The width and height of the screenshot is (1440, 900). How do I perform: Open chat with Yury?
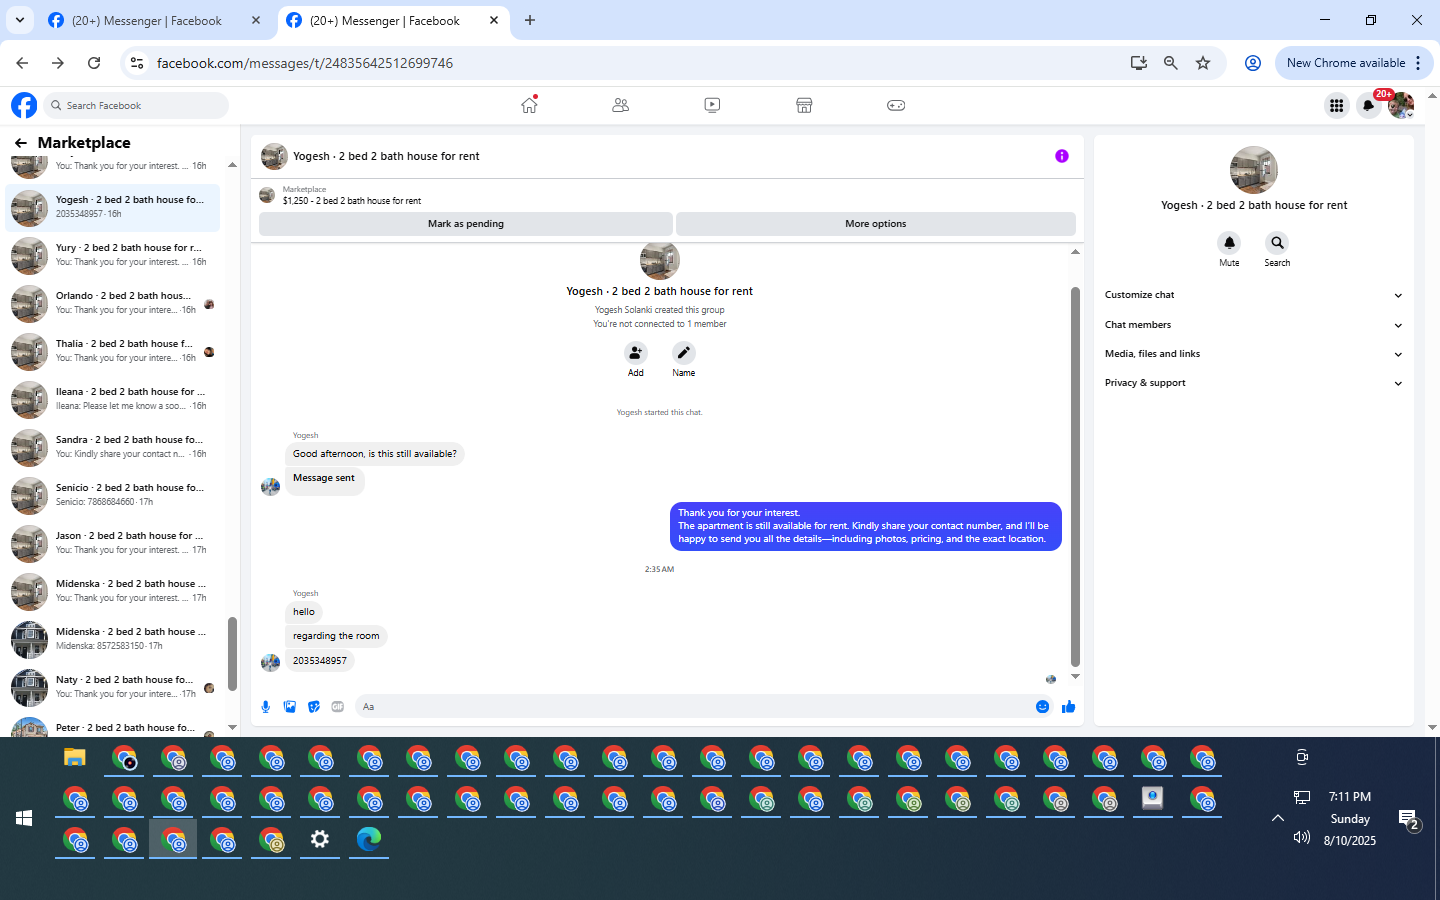(113, 256)
